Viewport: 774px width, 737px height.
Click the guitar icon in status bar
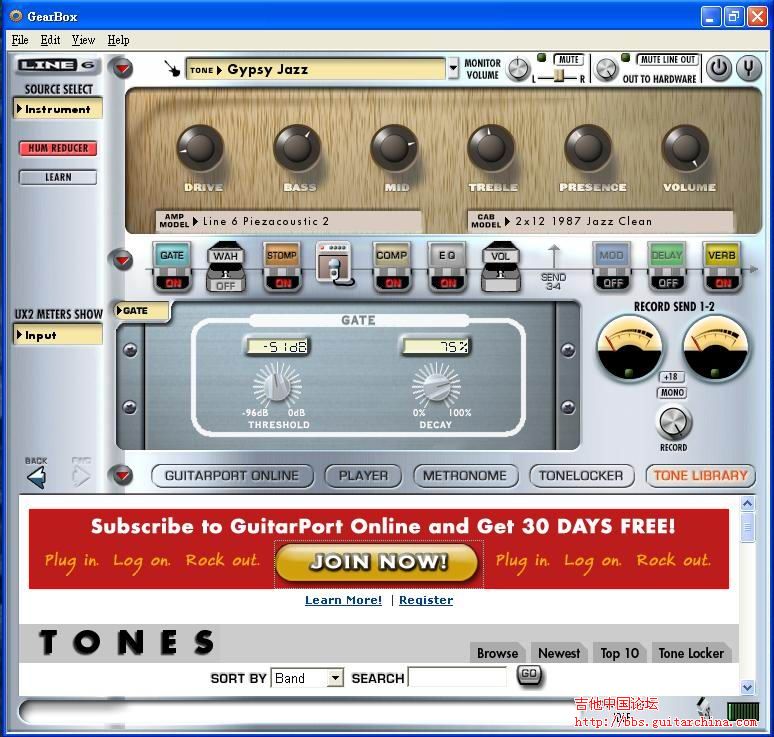click(704, 709)
